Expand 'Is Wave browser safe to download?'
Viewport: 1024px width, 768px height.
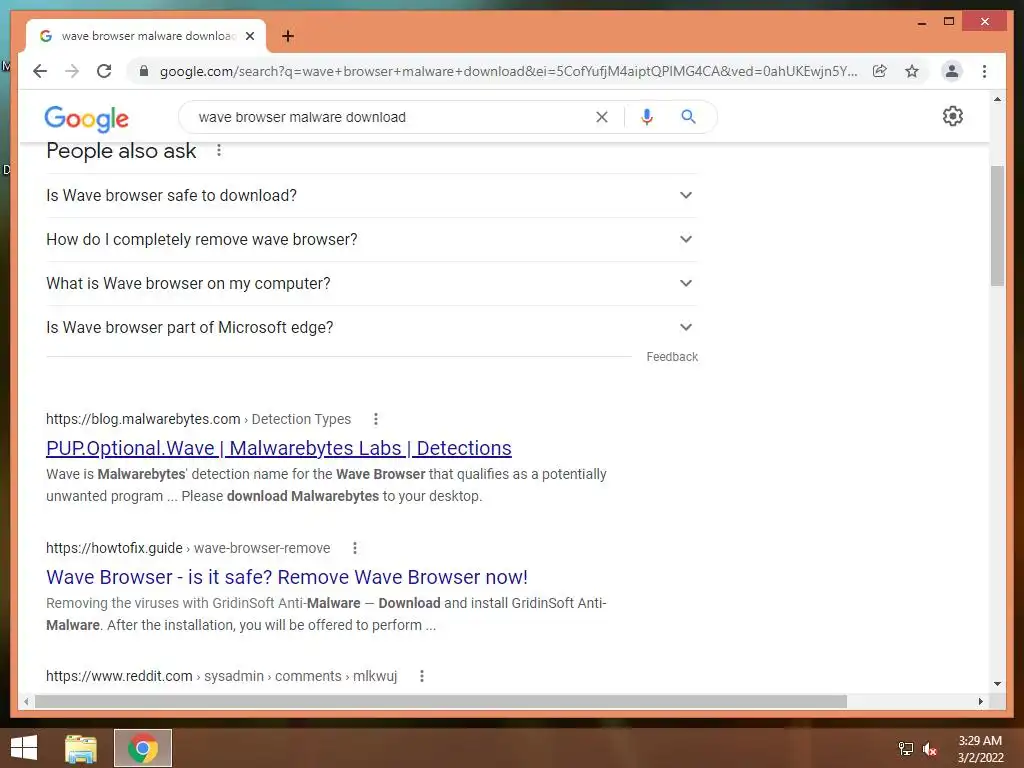(x=372, y=195)
